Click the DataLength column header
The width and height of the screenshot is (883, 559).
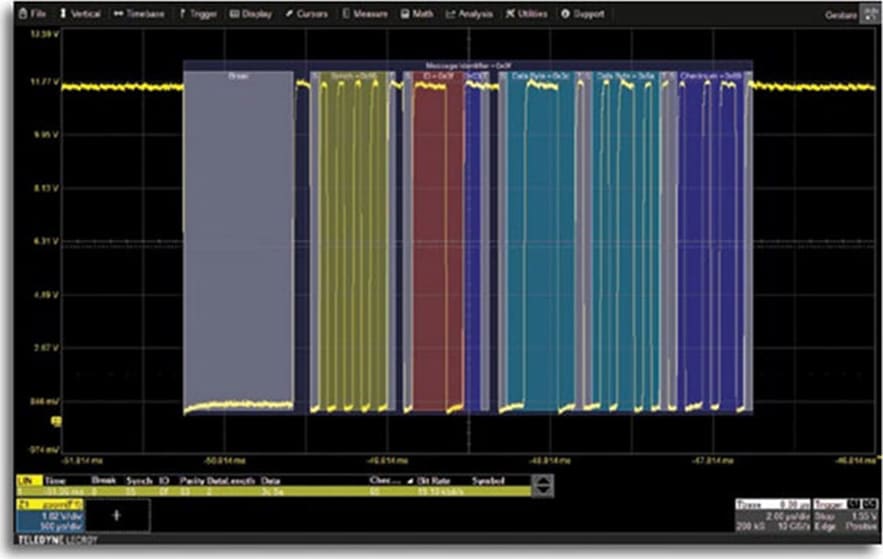[x=231, y=481]
